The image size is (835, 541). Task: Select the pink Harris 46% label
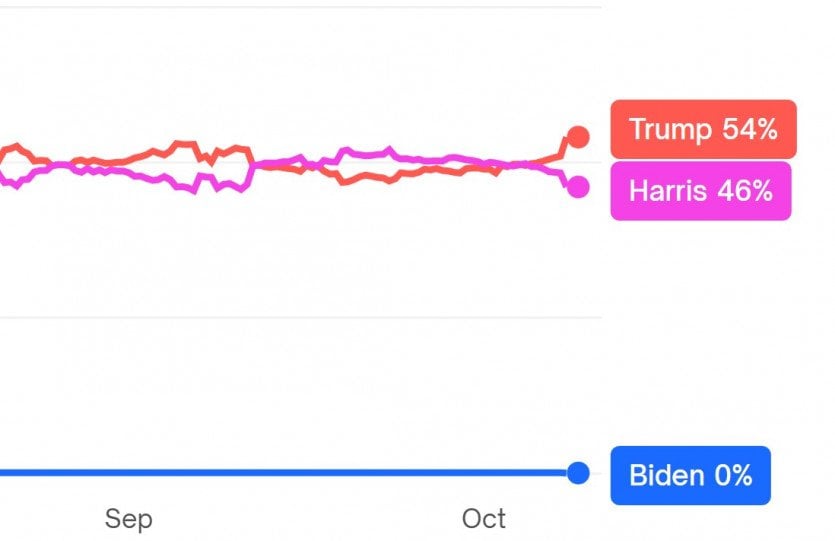(x=701, y=191)
